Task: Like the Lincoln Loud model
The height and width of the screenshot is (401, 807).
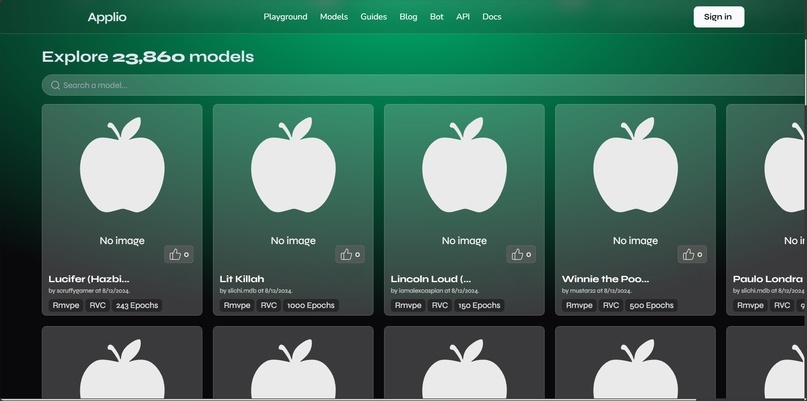Action: click(521, 254)
